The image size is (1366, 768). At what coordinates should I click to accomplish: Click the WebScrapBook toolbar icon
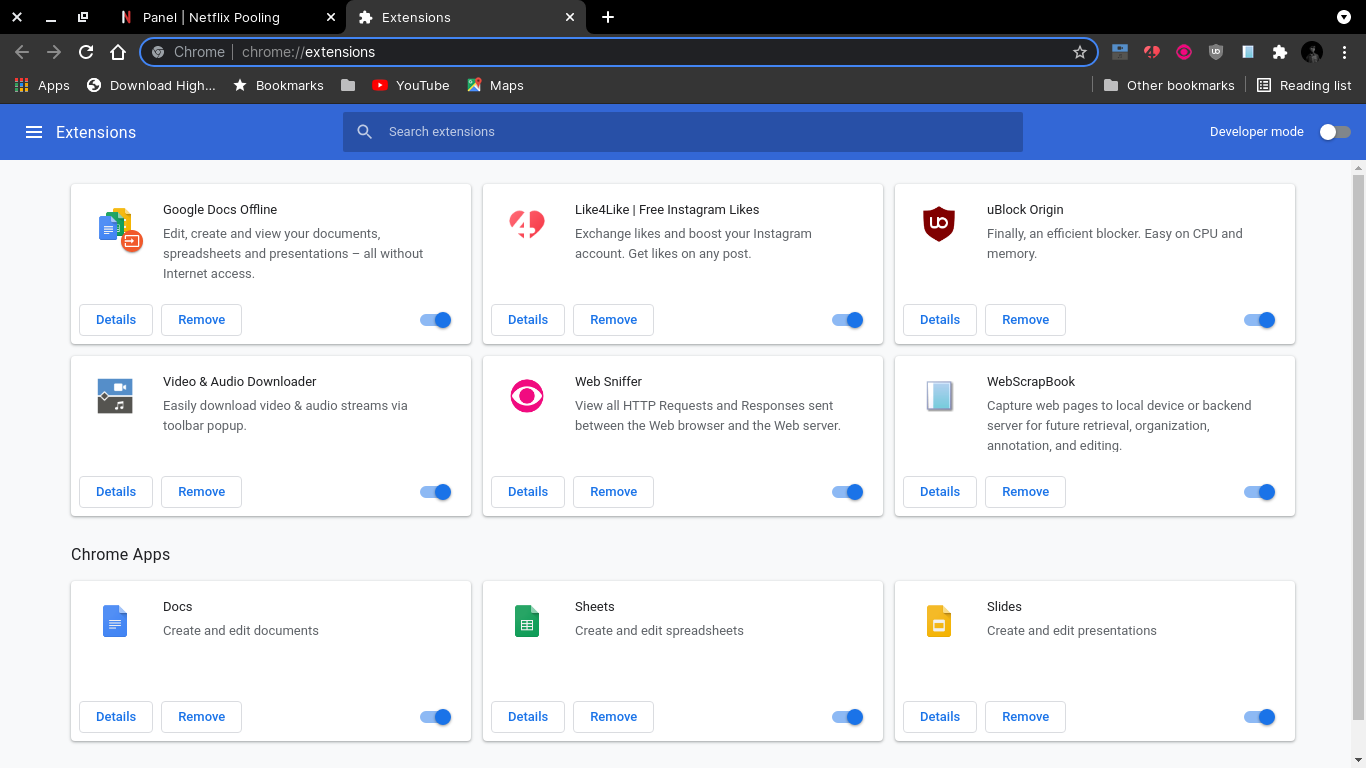click(1247, 52)
